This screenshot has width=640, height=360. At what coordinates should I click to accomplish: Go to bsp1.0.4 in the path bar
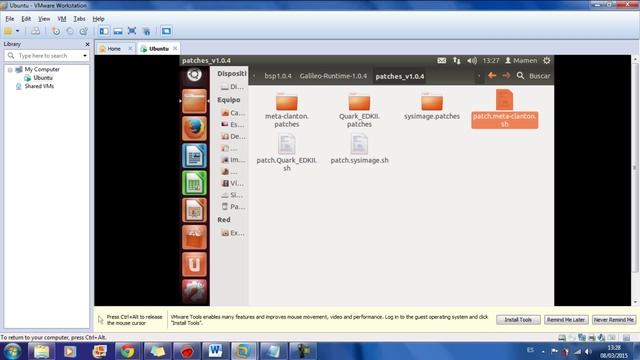point(278,76)
